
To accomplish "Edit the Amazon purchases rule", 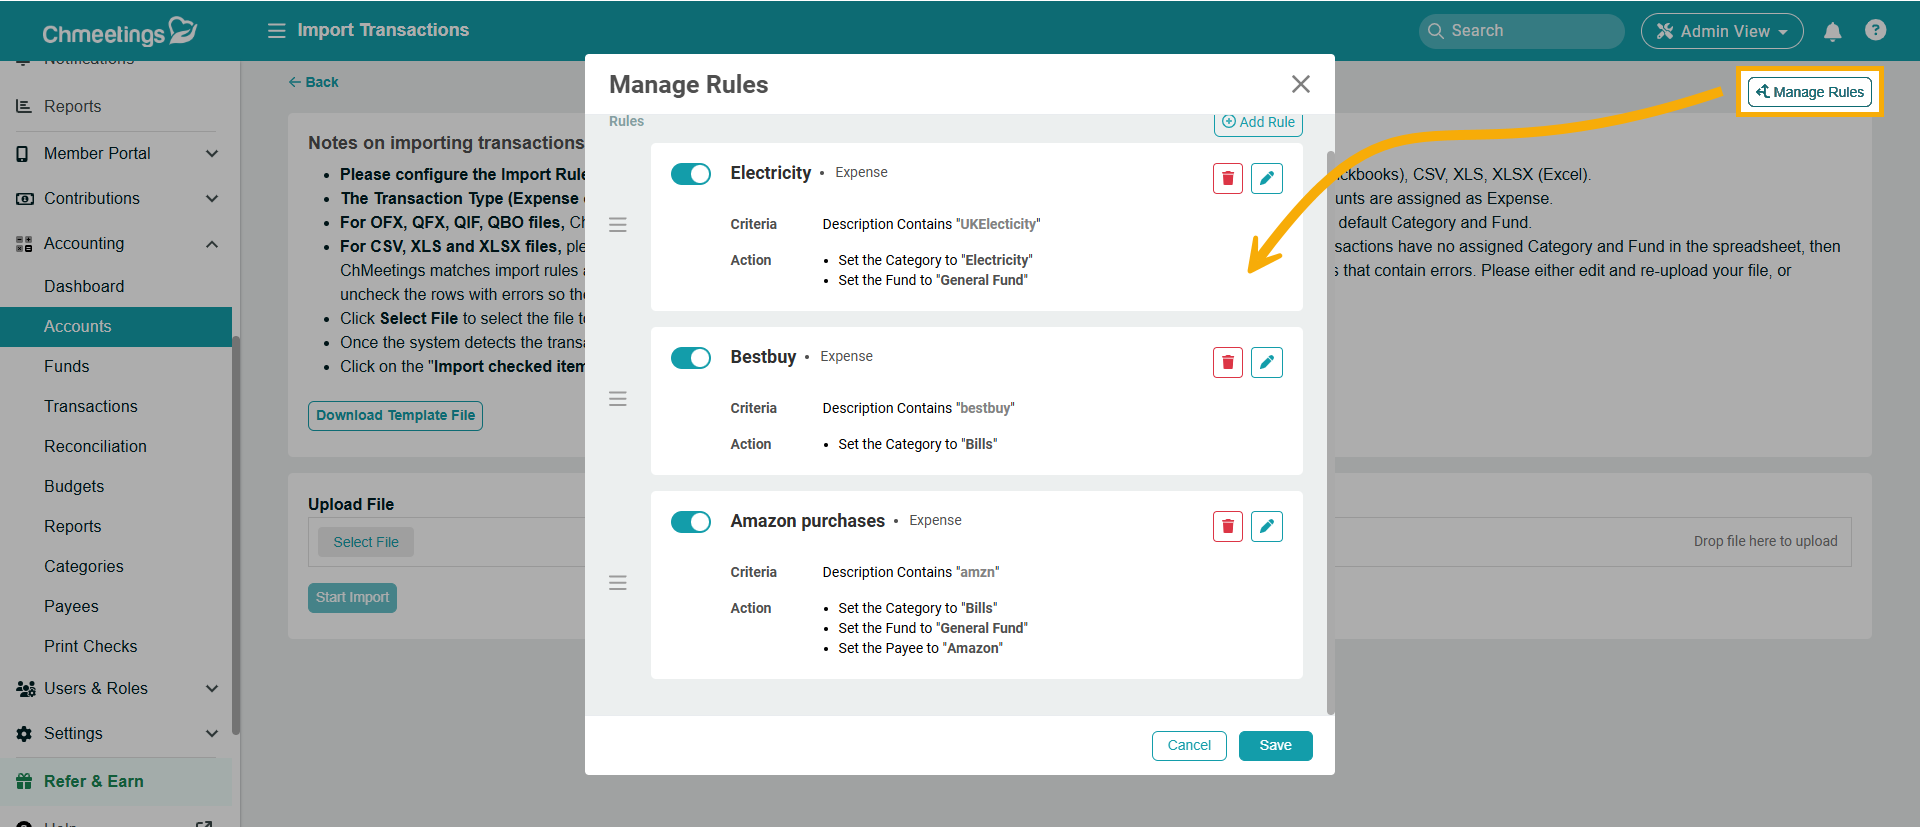I will [1267, 526].
